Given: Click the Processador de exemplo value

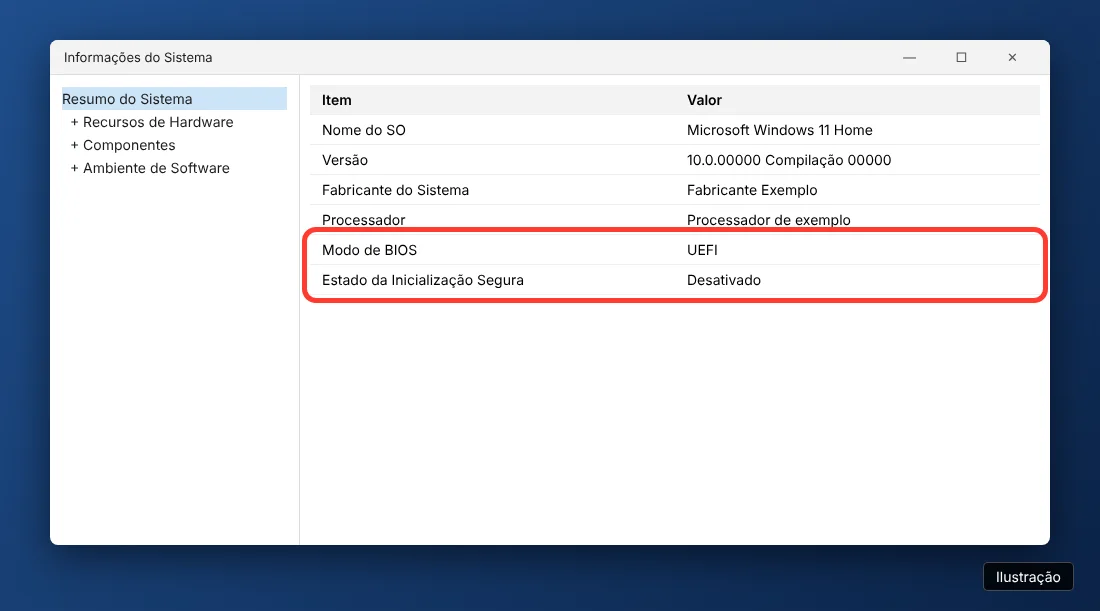Looking at the screenshot, I should click(x=768, y=220).
